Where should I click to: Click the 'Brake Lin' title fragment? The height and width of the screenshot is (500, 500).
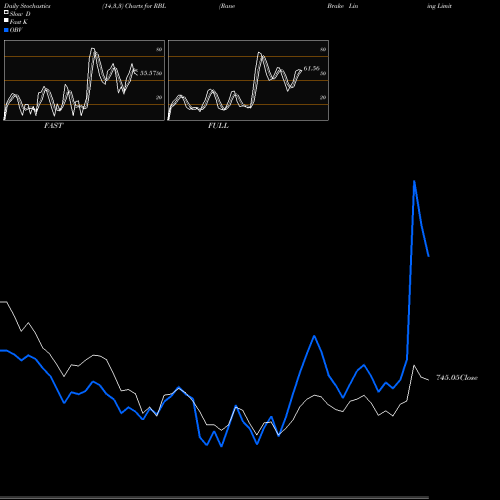(343, 6)
